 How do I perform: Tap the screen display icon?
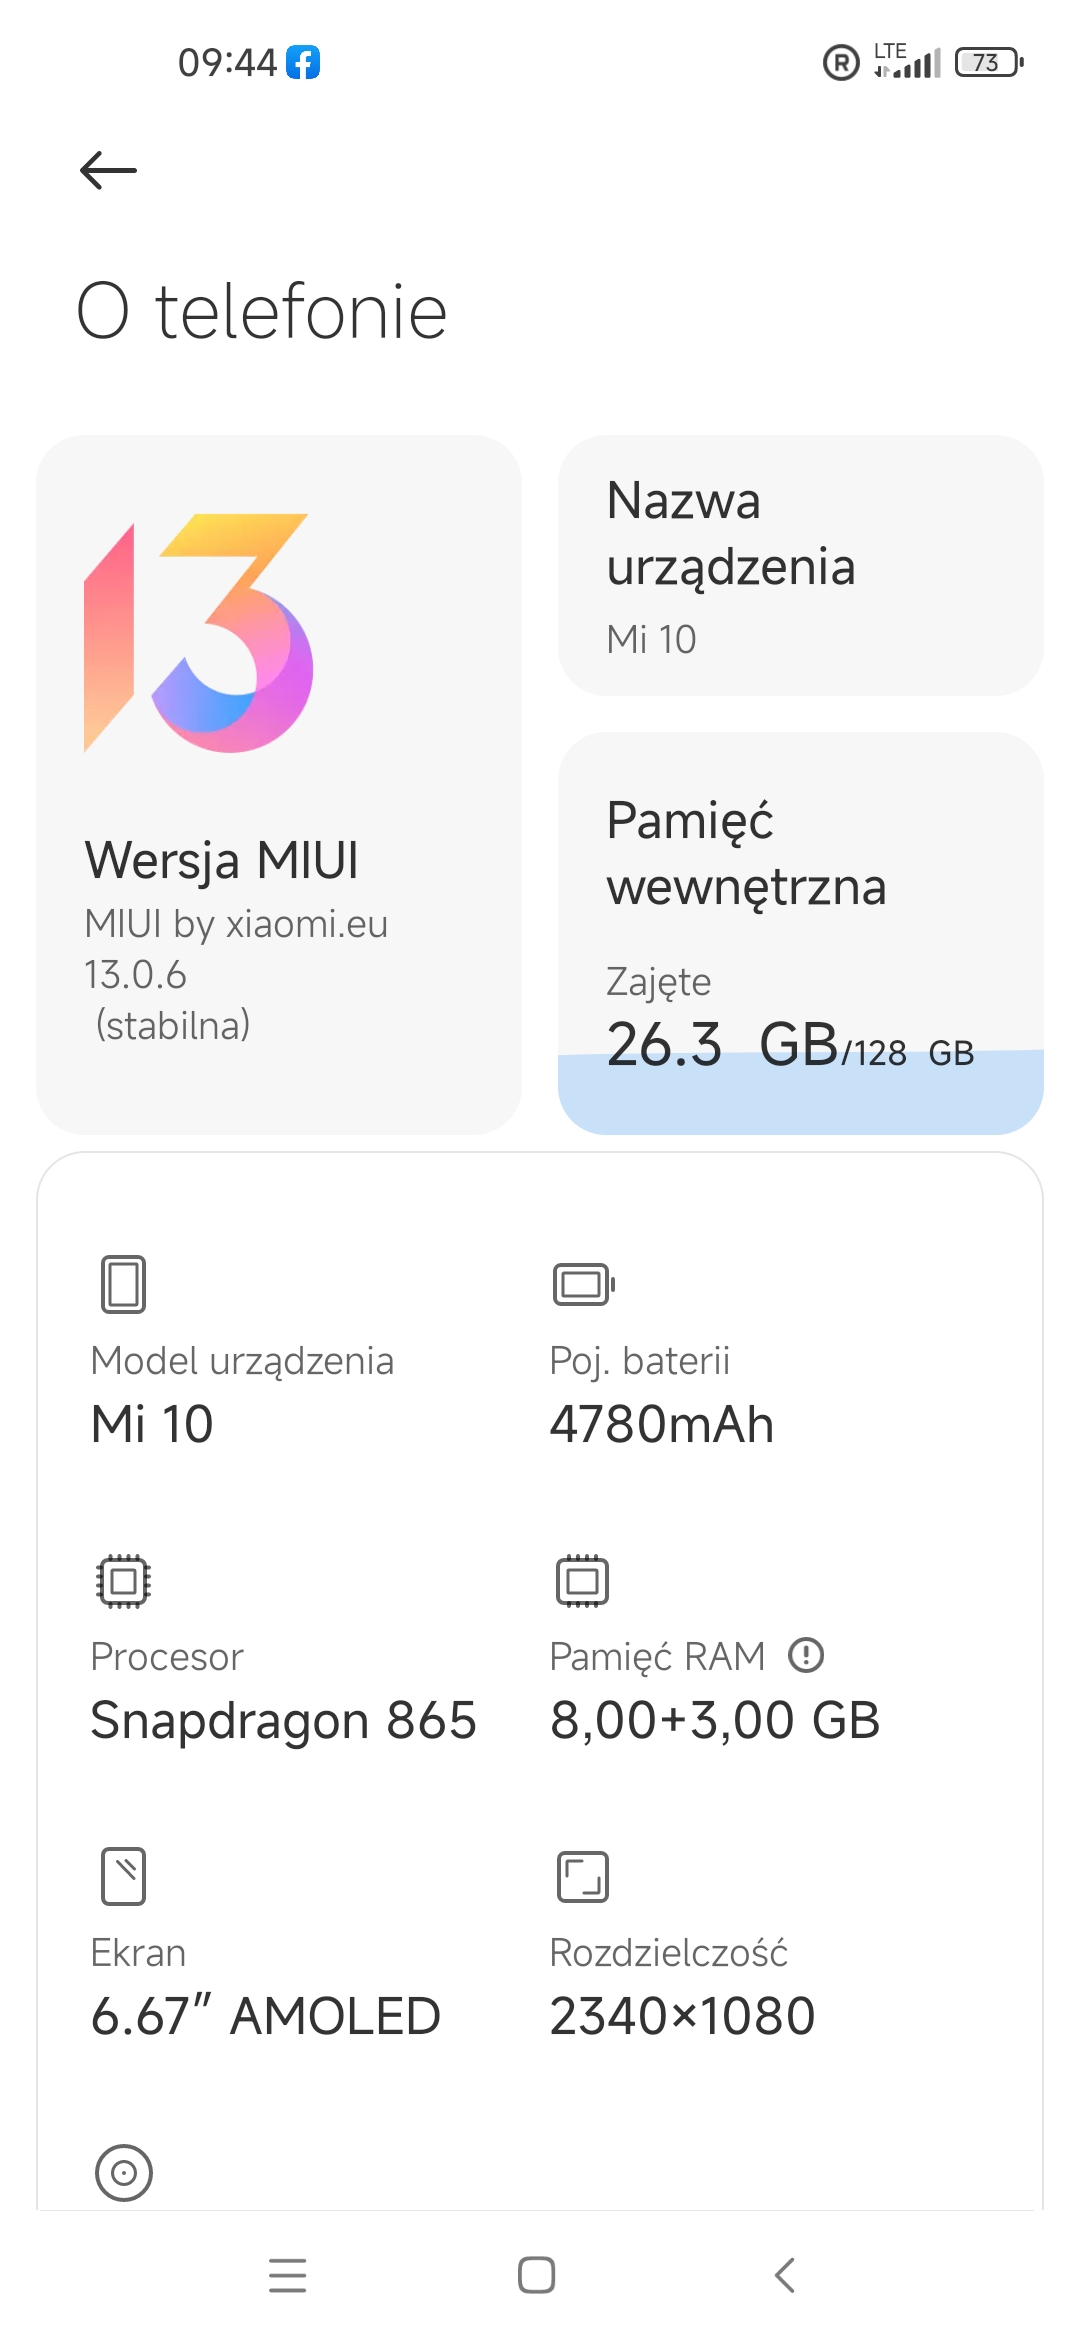(123, 1876)
